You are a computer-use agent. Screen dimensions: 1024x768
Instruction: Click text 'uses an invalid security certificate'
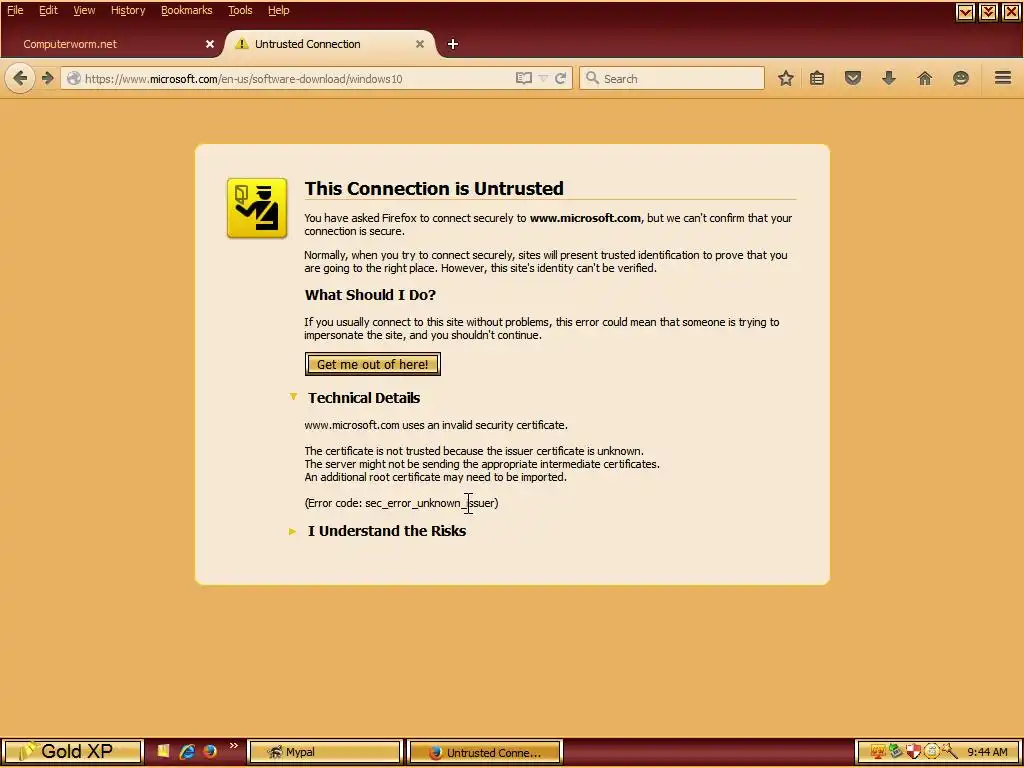coord(485,425)
